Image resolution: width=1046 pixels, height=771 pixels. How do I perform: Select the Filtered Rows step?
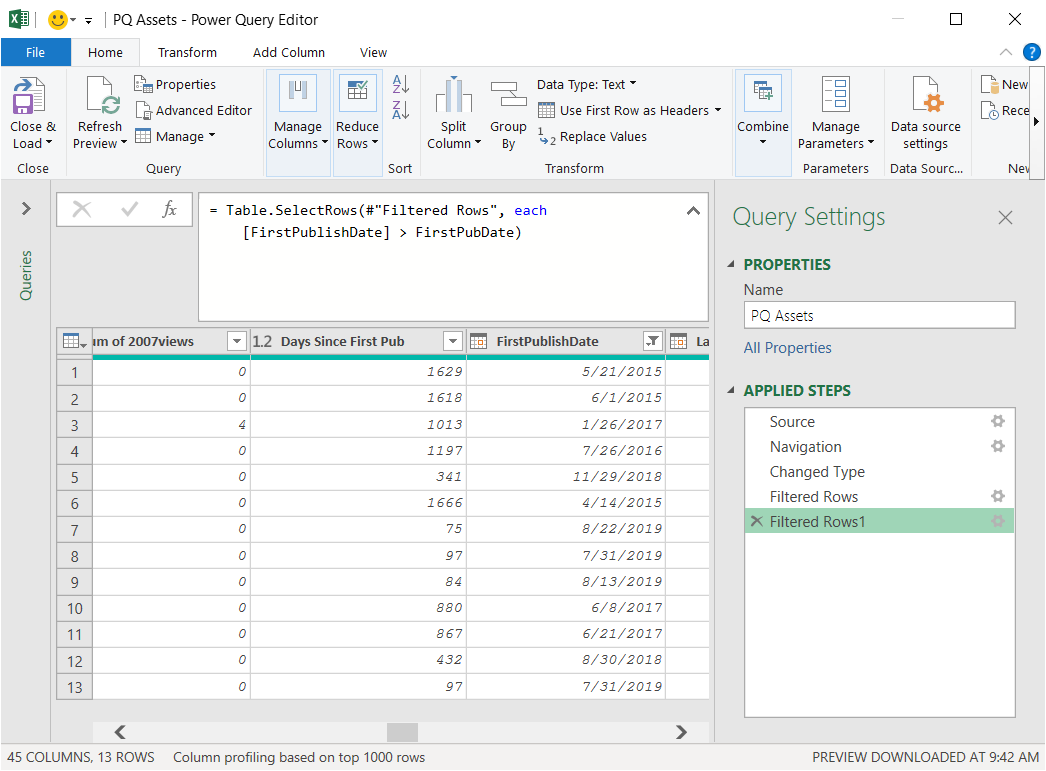click(x=814, y=497)
